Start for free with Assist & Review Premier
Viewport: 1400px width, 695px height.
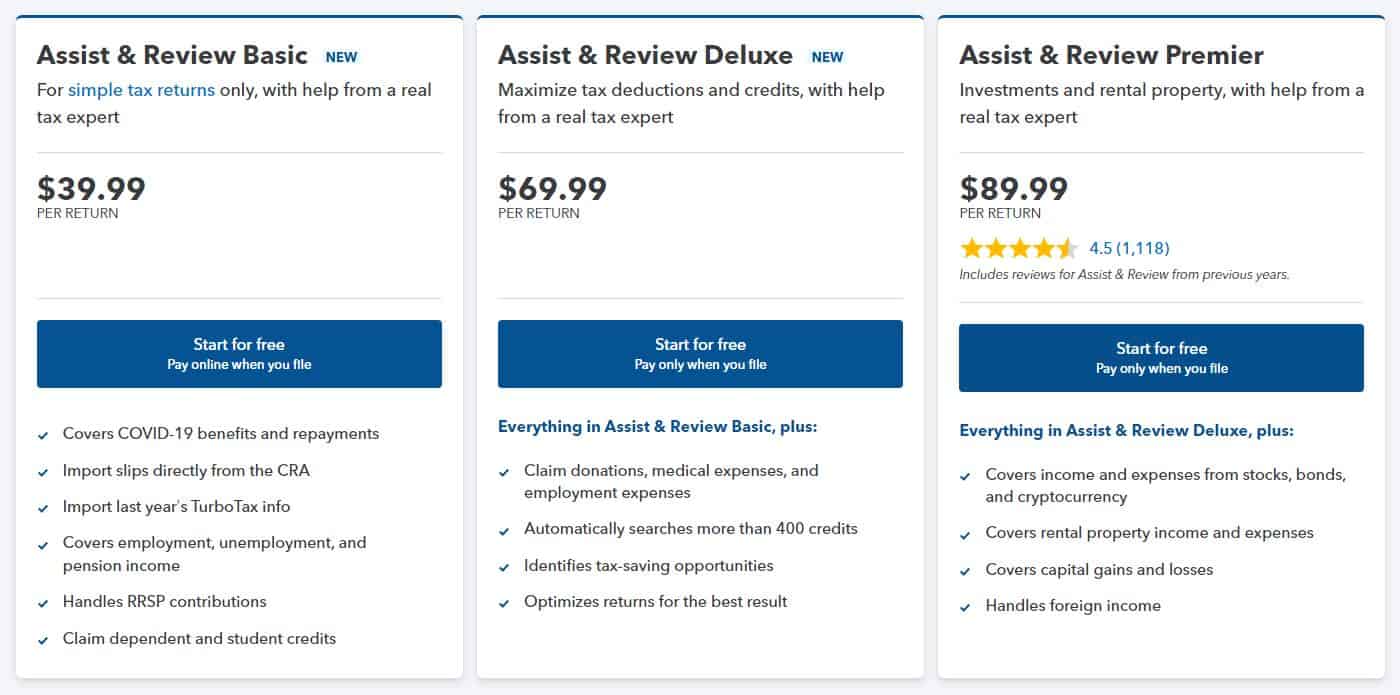1161,358
